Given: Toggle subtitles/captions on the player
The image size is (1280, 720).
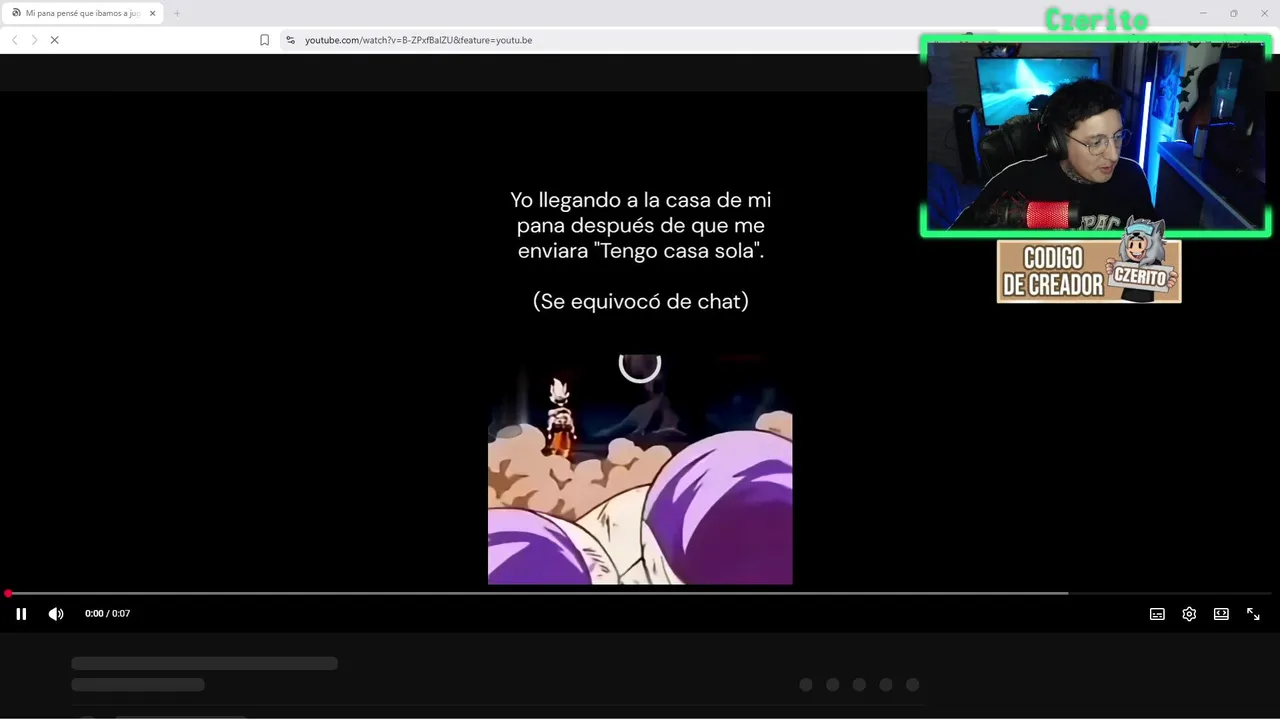Looking at the screenshot, I should pyautogui.click(x=1157, y=614).
